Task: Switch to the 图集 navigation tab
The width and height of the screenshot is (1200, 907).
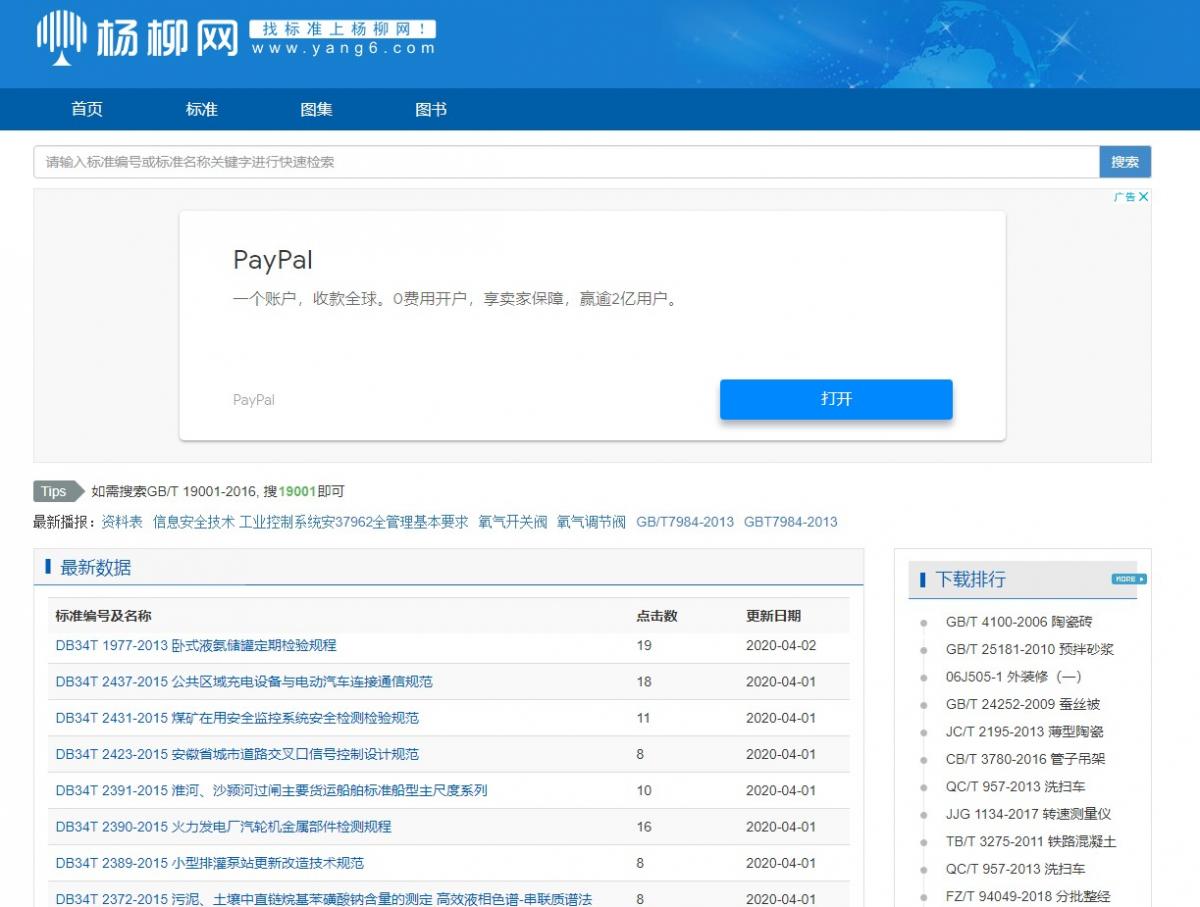Action: pyautogui.click(x=316, y=110)
